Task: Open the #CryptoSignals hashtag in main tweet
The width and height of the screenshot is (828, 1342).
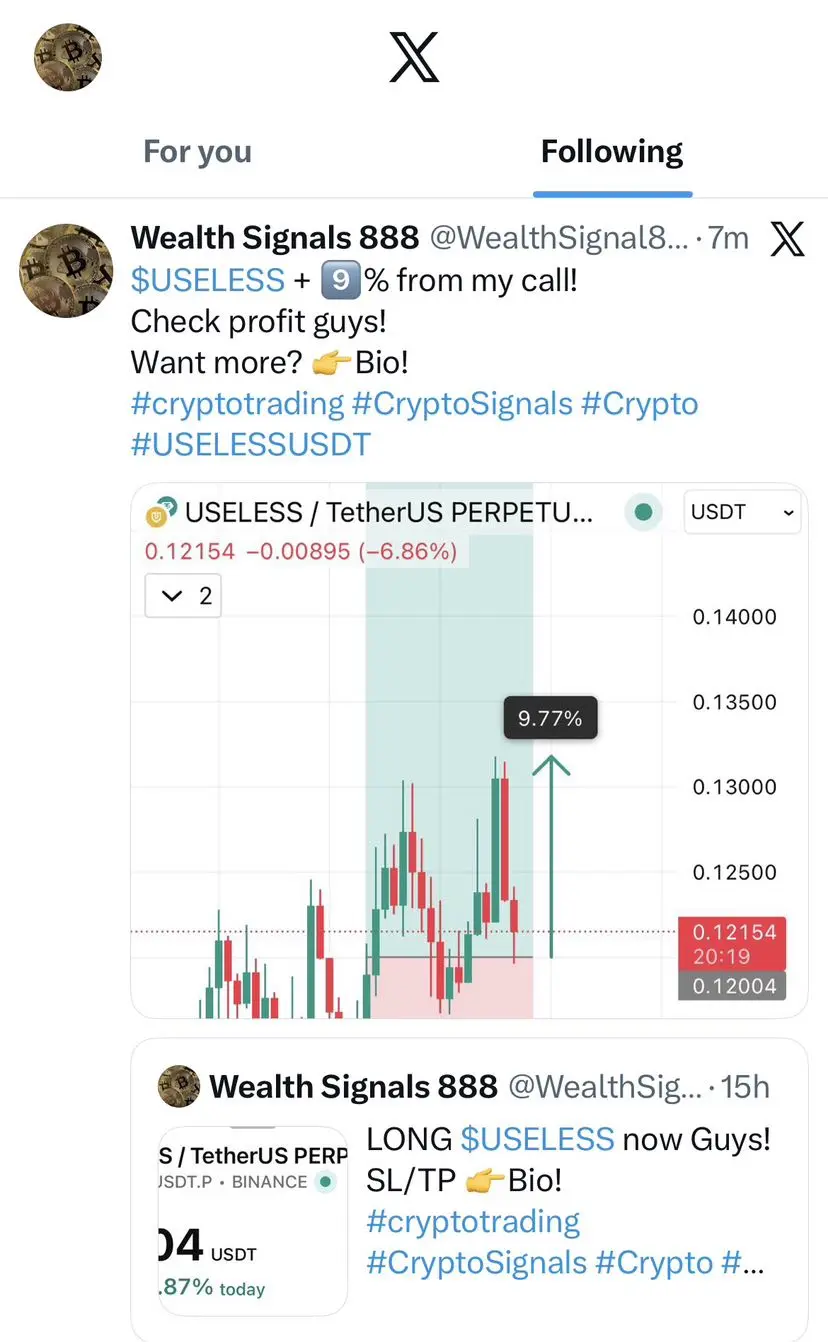Action: [x=462, y=404]
